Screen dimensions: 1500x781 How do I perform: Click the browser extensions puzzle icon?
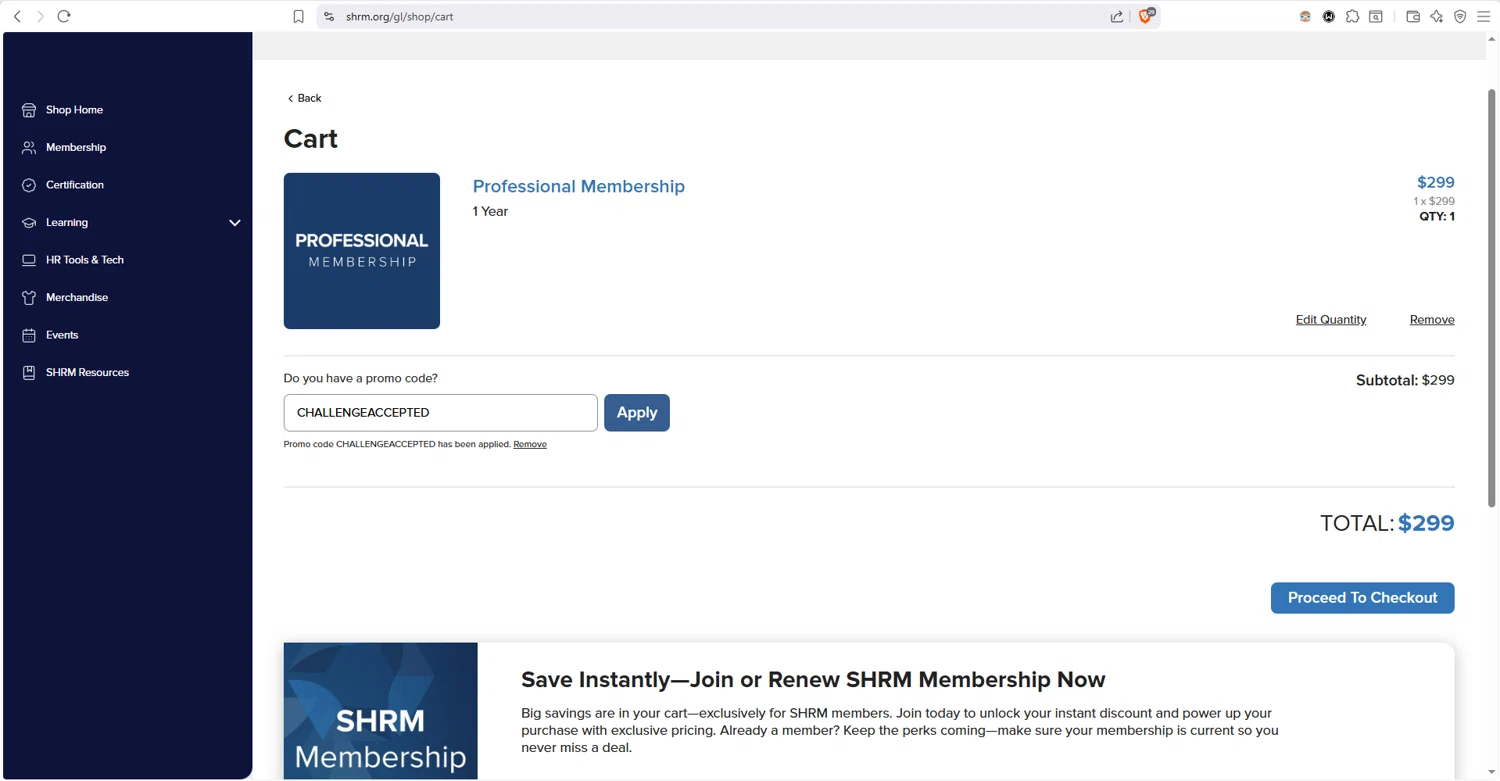pos(1352,16)
